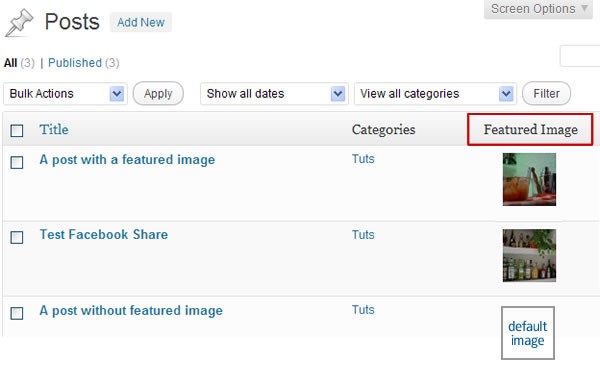Click the default image placeholder thumbnail

528,333
